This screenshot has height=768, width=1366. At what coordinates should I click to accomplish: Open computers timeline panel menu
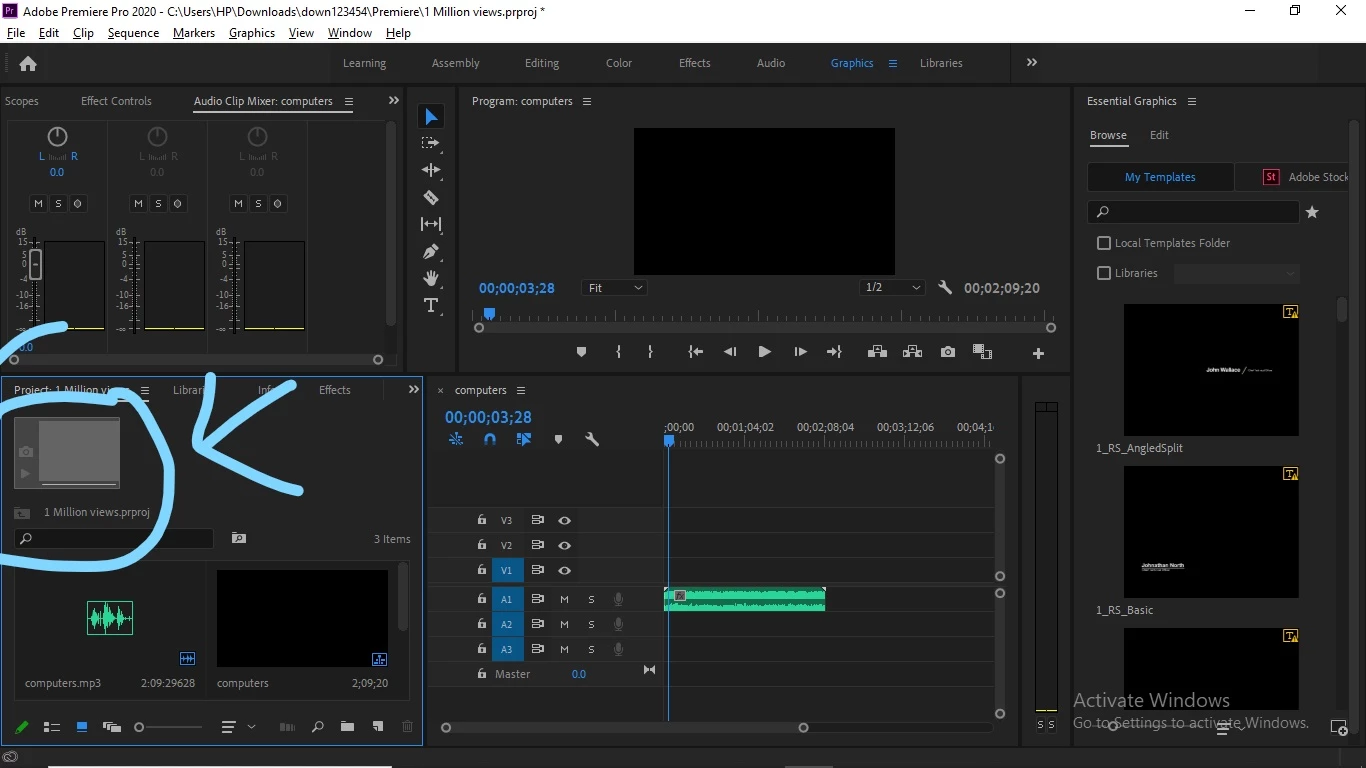(x=521, y=390)
